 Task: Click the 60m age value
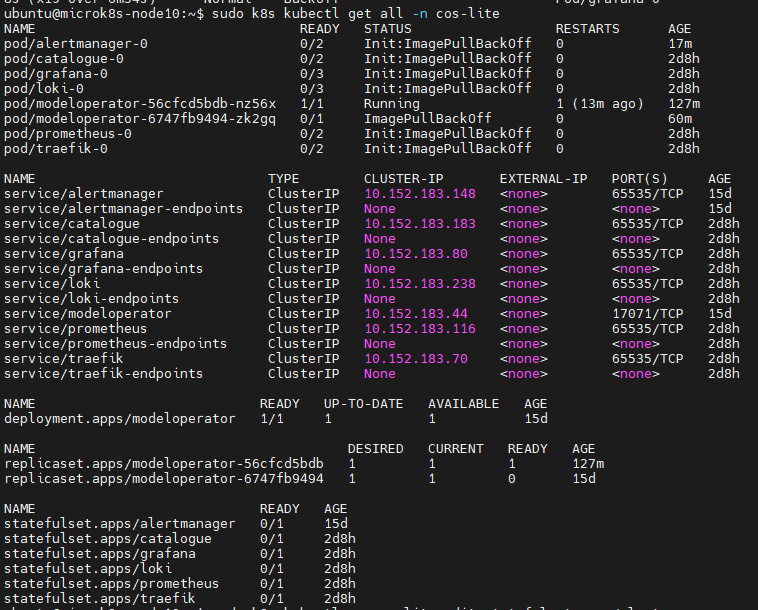[680, 119]
